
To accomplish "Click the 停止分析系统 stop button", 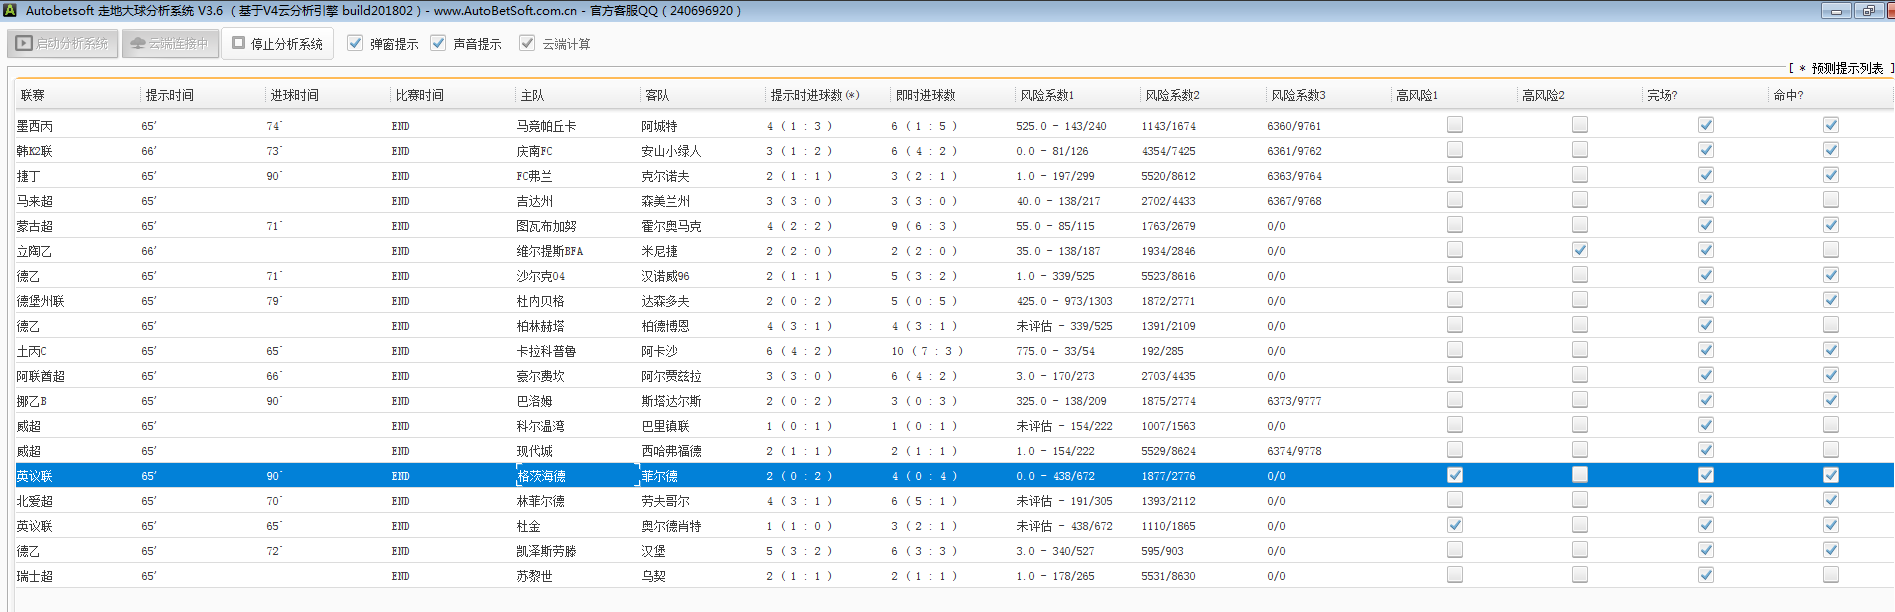I will (277, 44).
